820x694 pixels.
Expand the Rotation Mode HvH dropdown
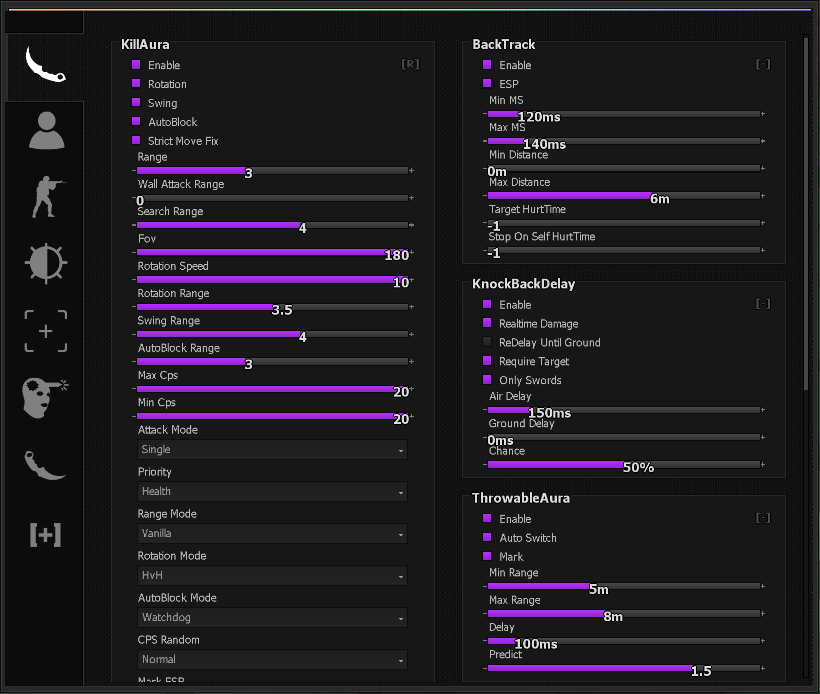272,575
